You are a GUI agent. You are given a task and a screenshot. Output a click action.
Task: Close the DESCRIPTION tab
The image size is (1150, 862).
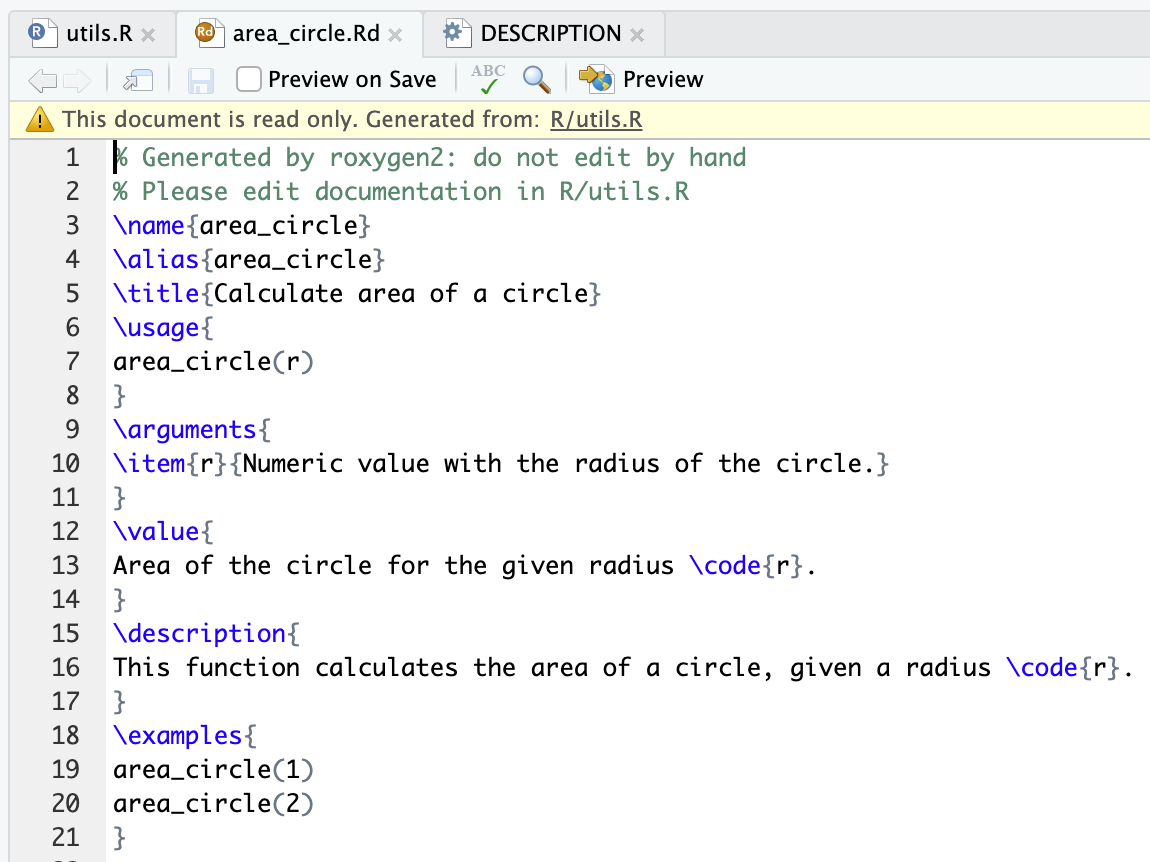click(x=637, y=35)
